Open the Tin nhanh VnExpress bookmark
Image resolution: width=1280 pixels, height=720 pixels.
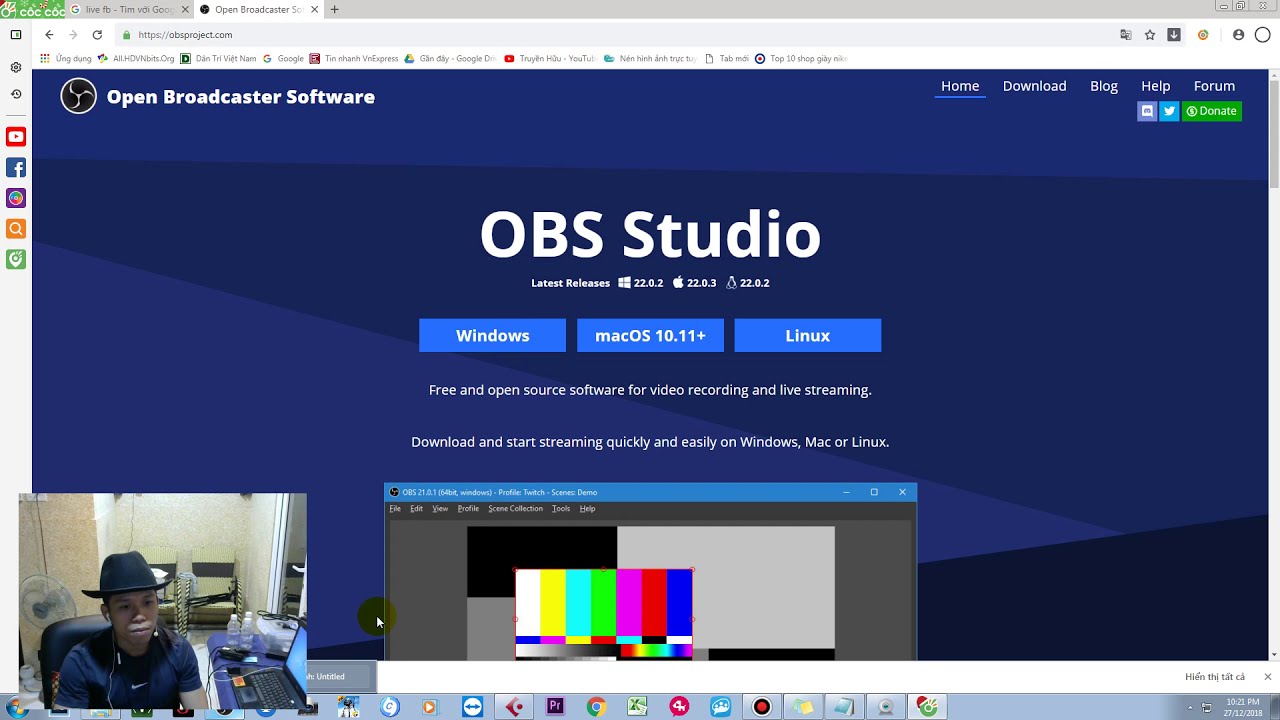354,59
